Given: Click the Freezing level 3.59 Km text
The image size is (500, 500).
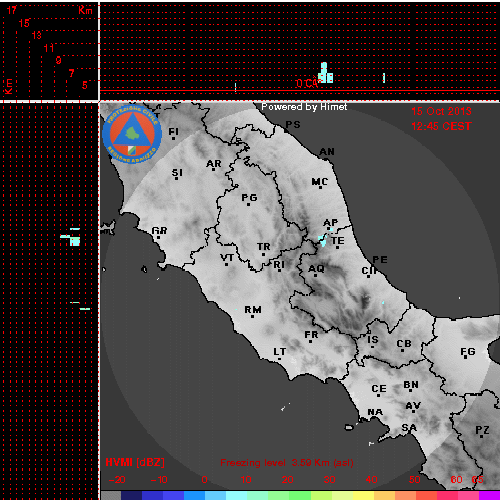Looking at the screenshot, I should (x=287, y=463).
